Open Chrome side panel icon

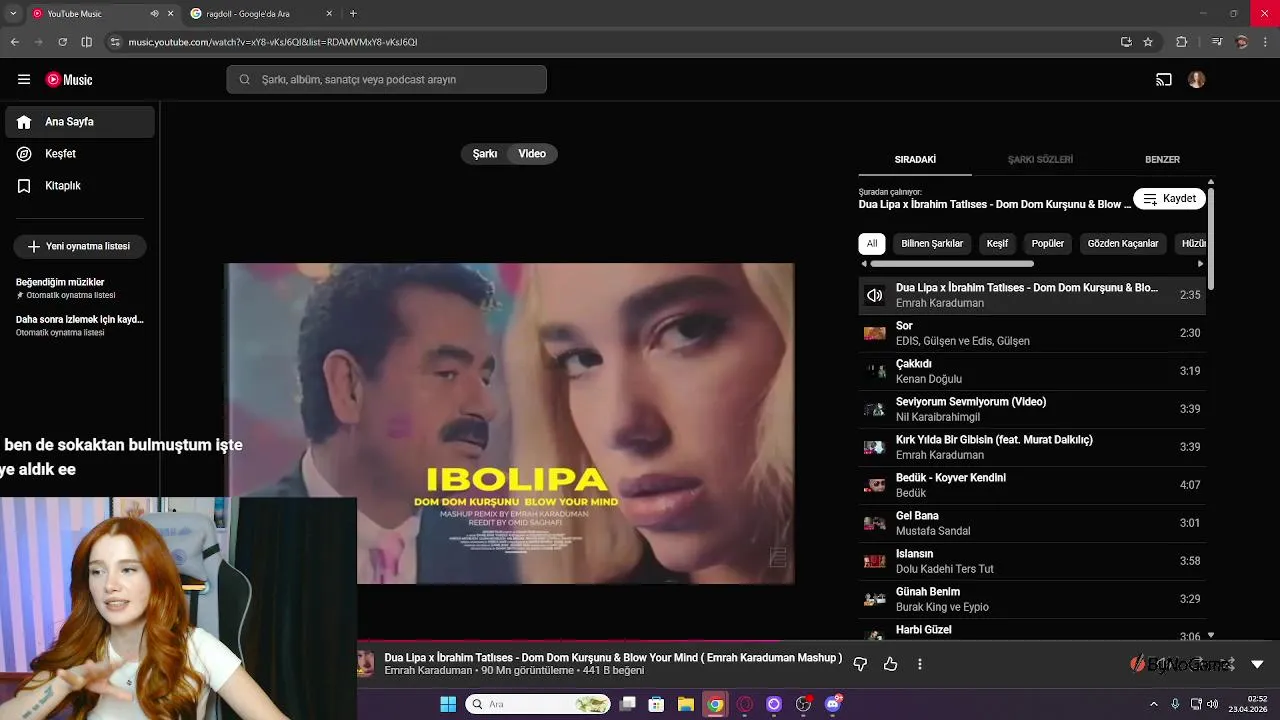tap(87, 42)
